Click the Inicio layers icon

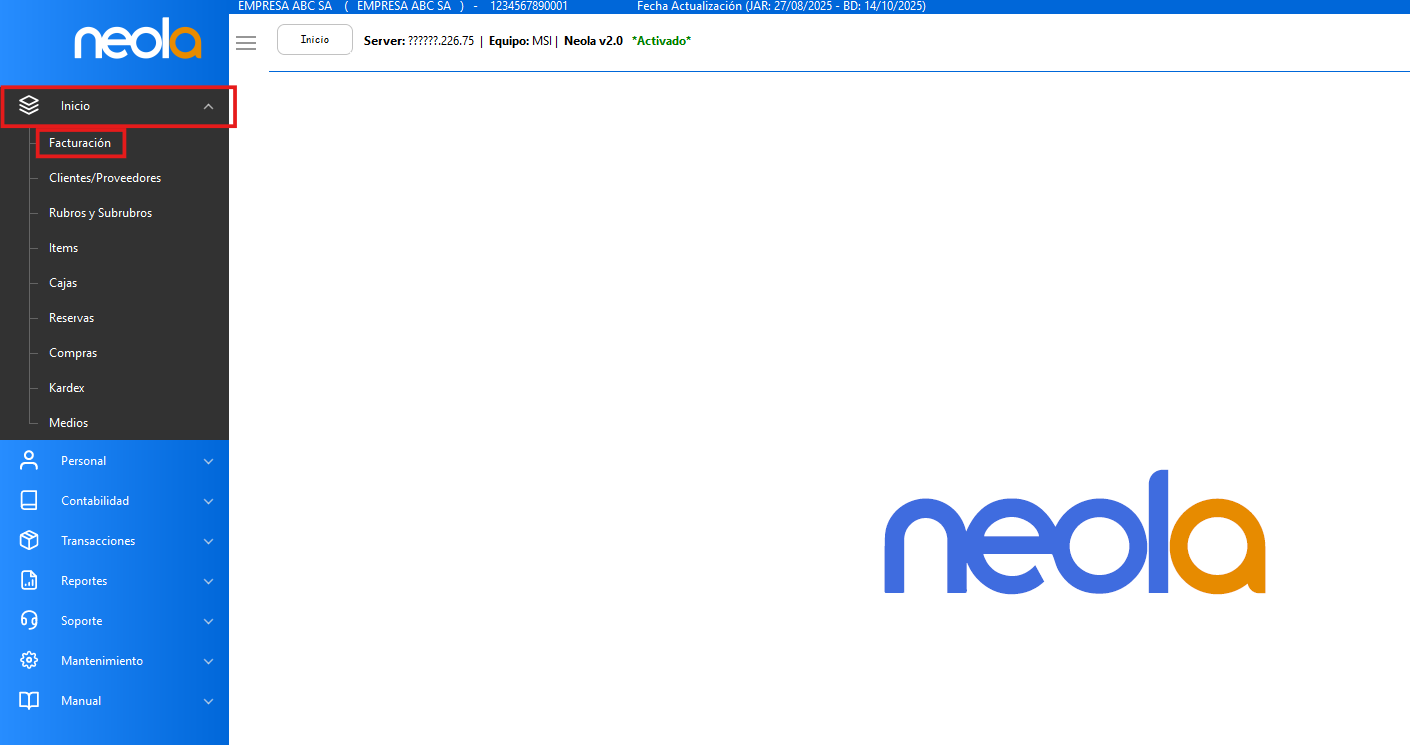tap(29, 105)
